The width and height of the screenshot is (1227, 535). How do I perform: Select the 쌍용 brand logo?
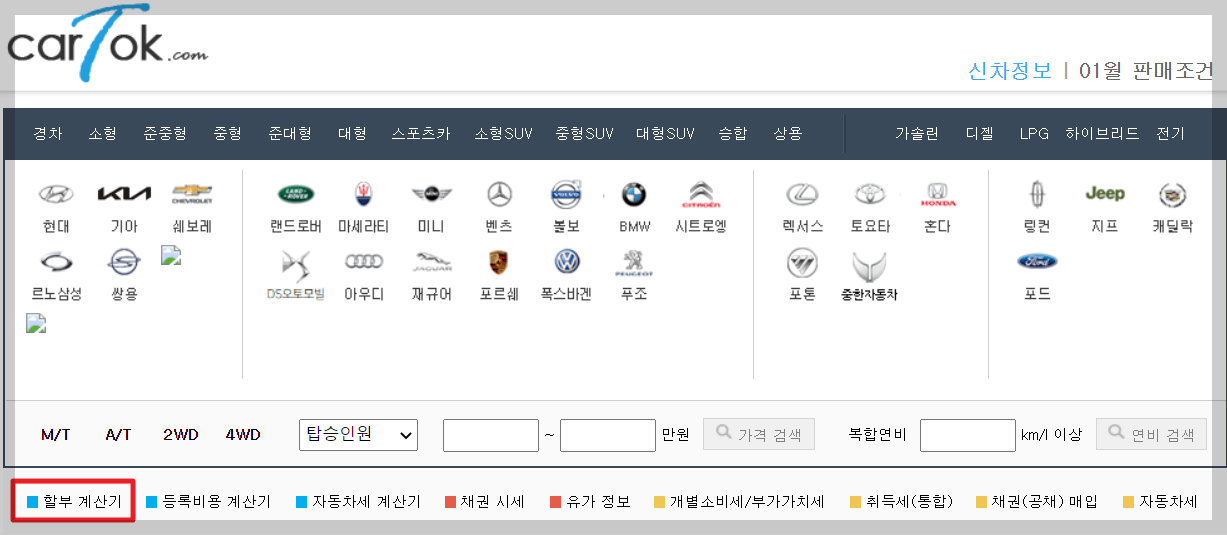(x=124, y=262)
